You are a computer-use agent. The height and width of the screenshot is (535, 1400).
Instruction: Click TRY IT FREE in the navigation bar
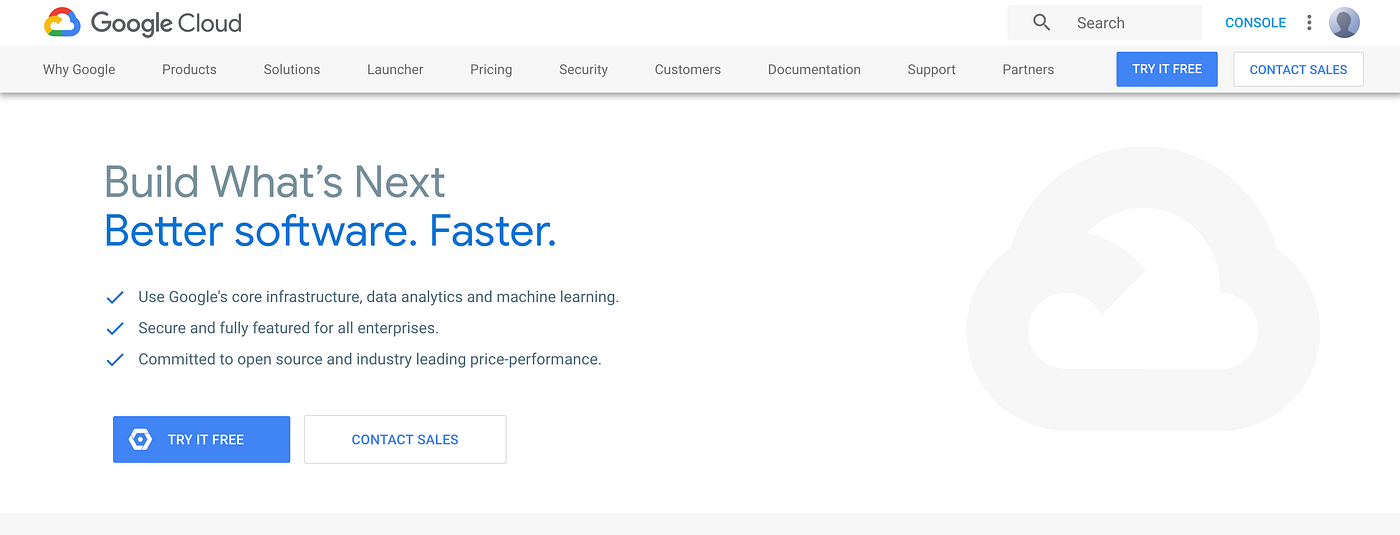tap(1167, 69)
